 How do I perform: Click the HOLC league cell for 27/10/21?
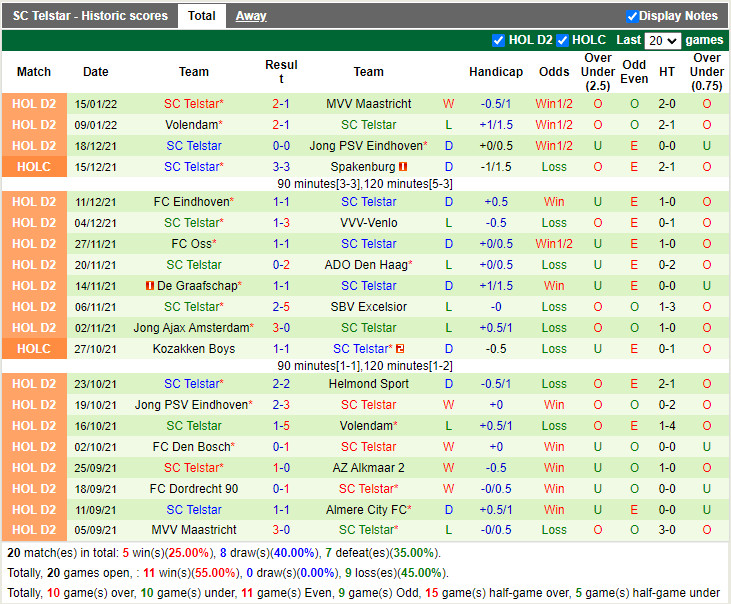click(x=34, y=348)
